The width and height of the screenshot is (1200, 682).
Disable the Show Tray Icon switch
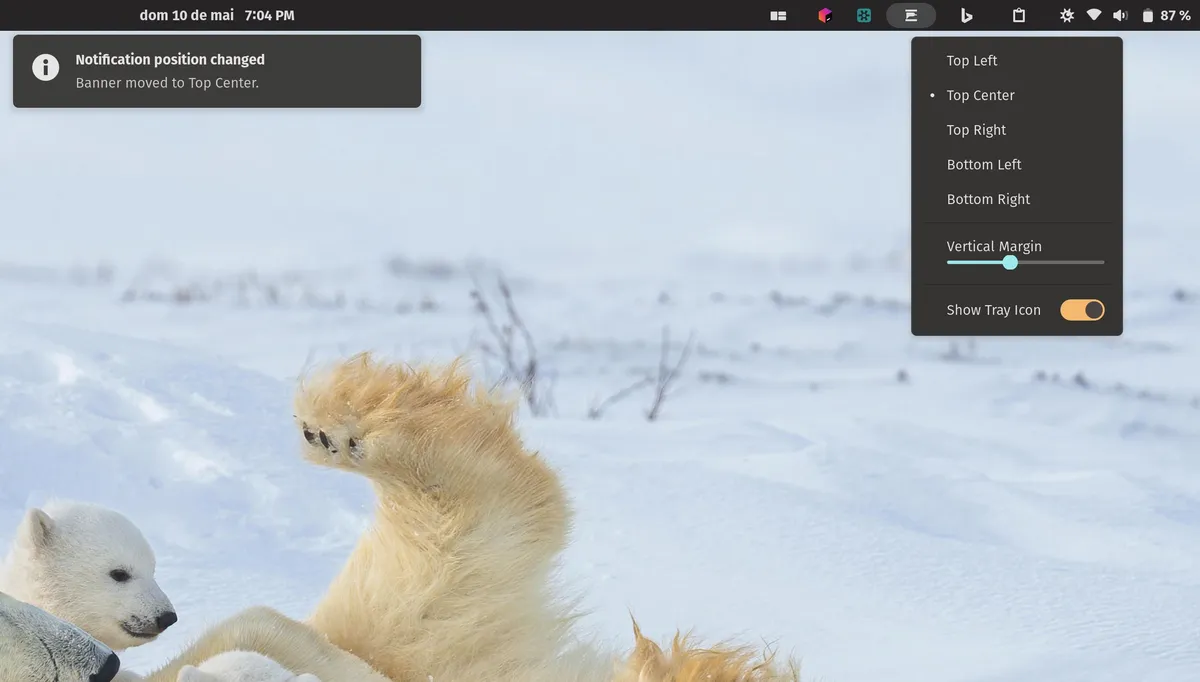click(x=1082, y=310)
